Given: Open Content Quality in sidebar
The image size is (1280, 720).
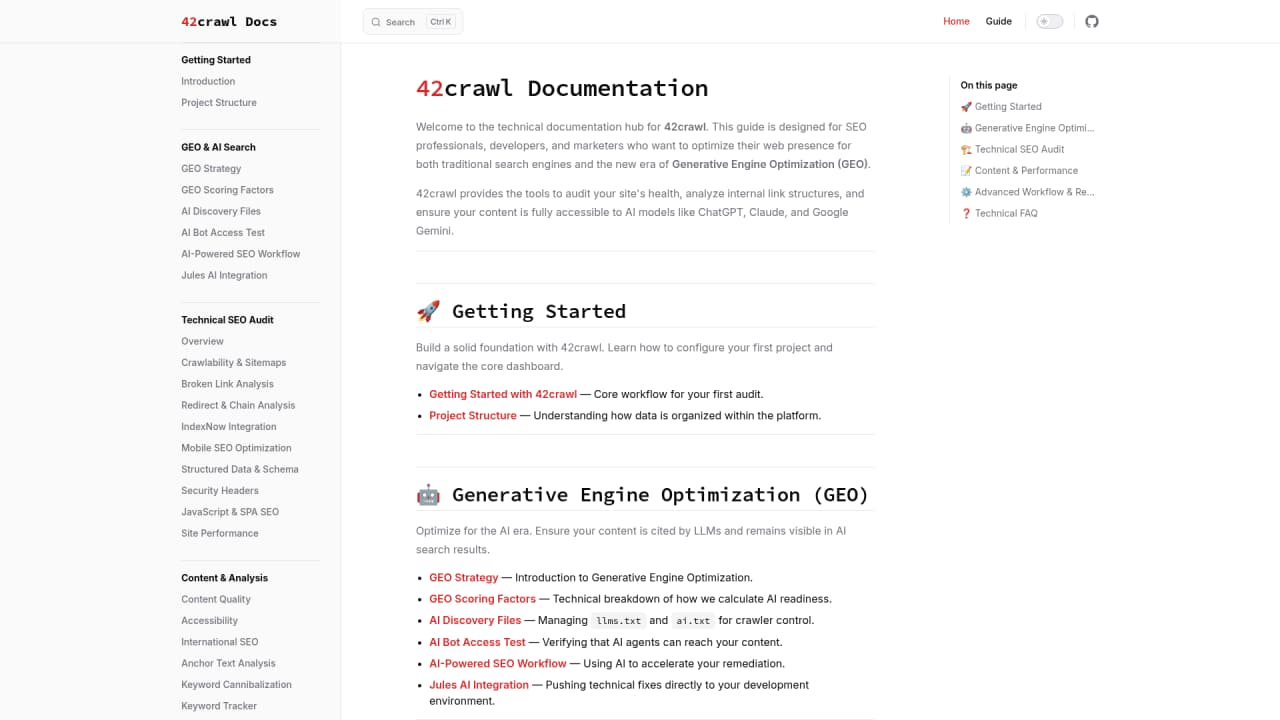Looking at the screenshot, I should click(216, 600).
